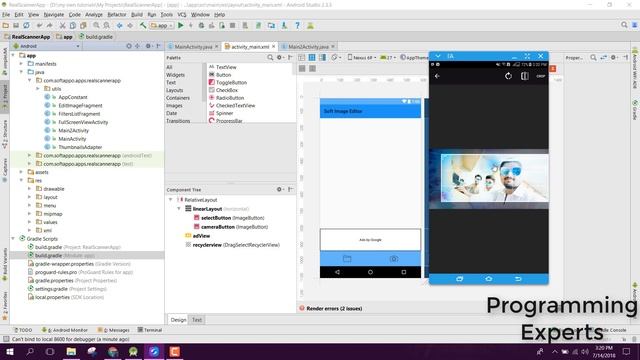Run the app with green play button
640x360 pixels.
coord(180,25)
